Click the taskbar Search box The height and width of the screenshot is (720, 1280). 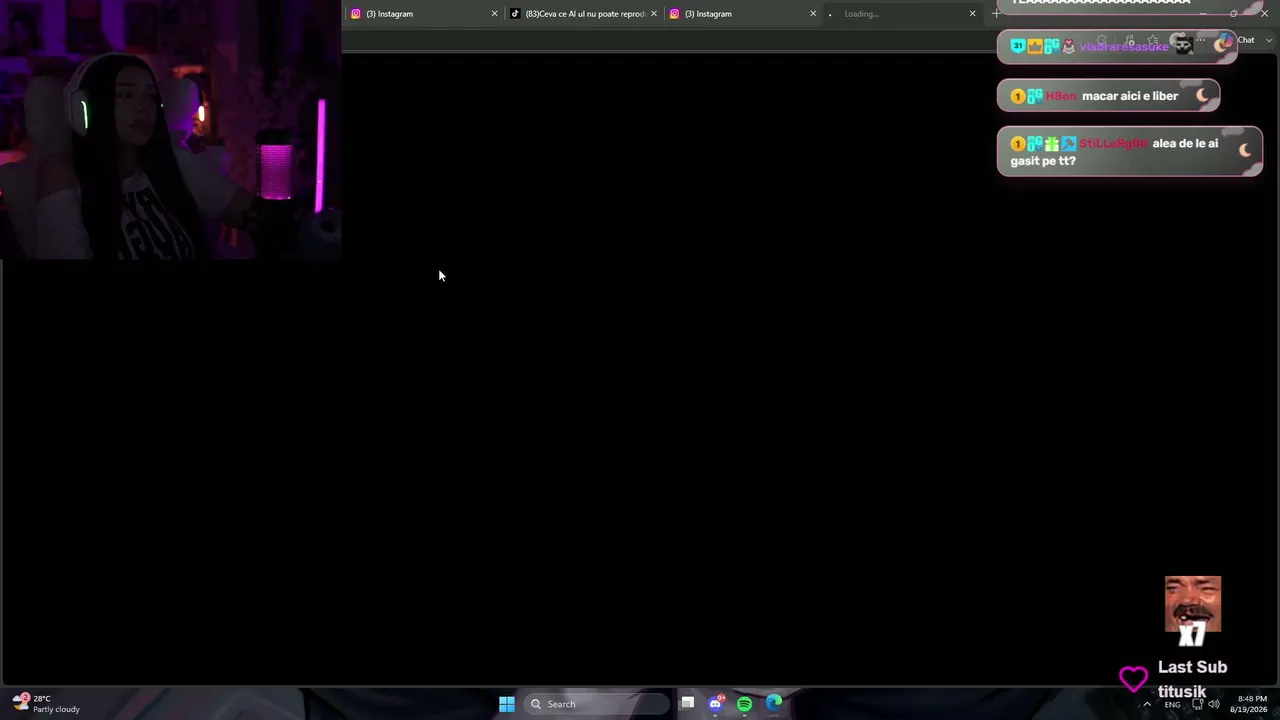point(597,704)
